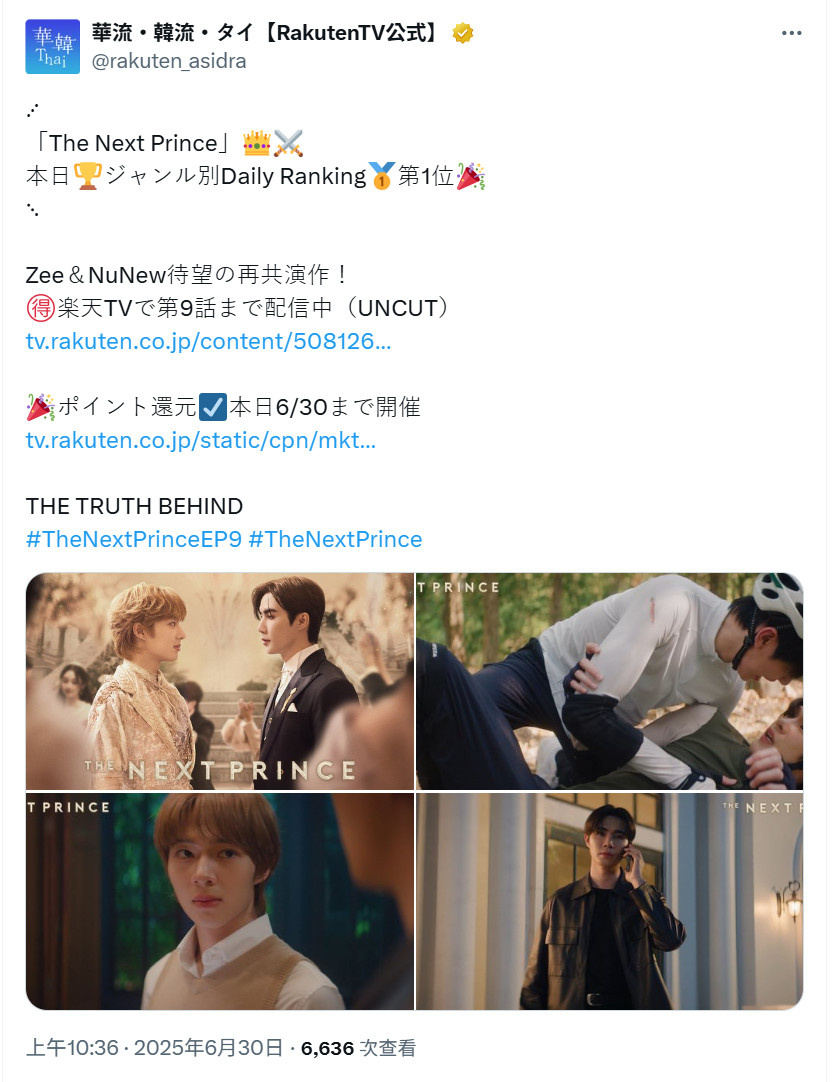Click the crown emoji after The Next Prince
The width and height of the screenshot is (836, 1082).
point(257,143)
